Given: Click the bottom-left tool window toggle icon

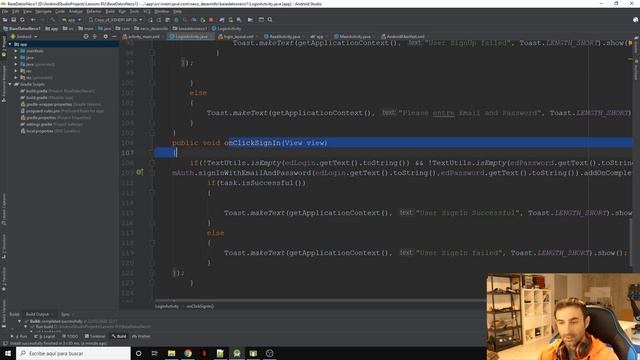Looking at the screenshot, I should tap(5, 343).
